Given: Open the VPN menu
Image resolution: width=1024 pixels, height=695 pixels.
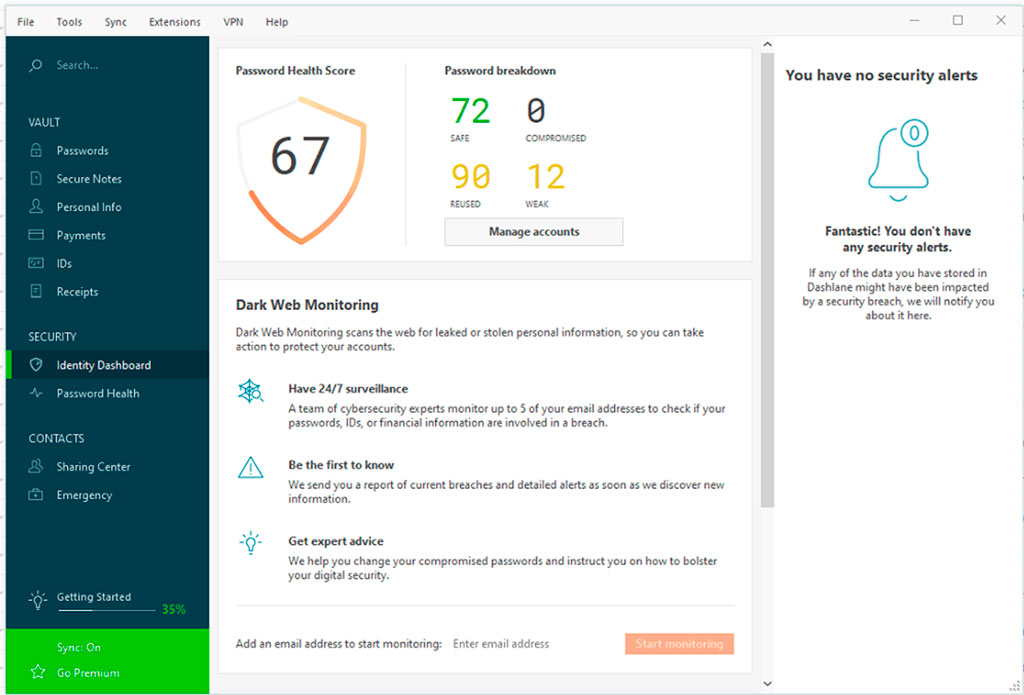Looking at the screenshot, I should (x=233, y=22).
